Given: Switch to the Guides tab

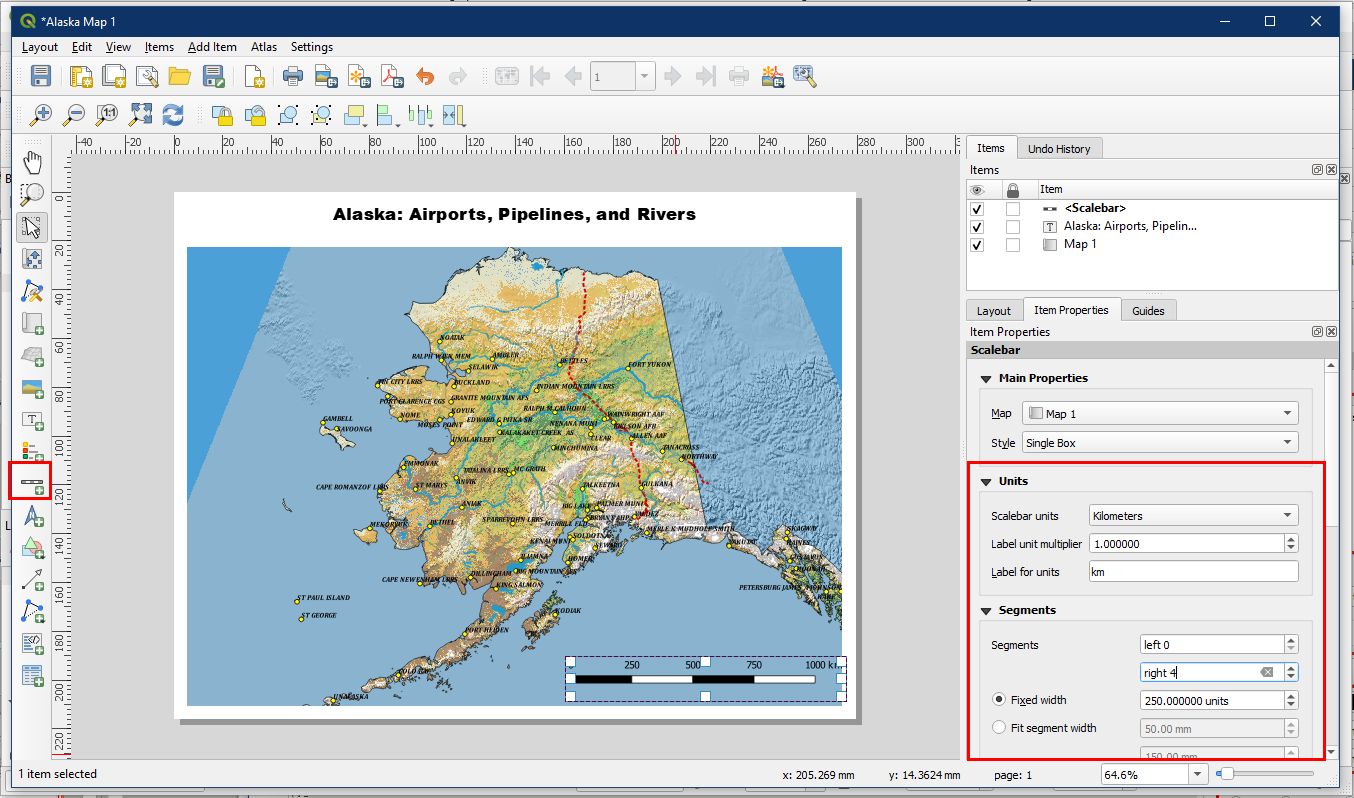Looking at the screenshot, I should click(1148, 311).
